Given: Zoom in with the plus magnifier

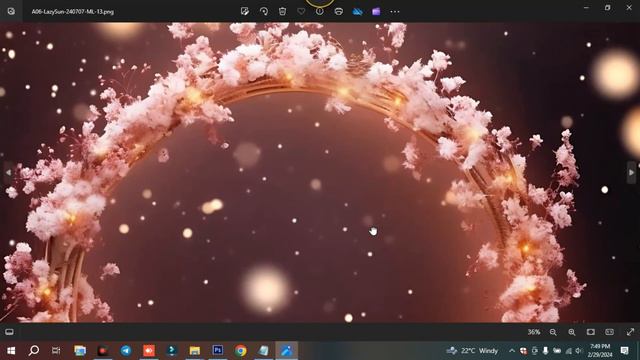Looking at the screenshot, I should [572, 332].
